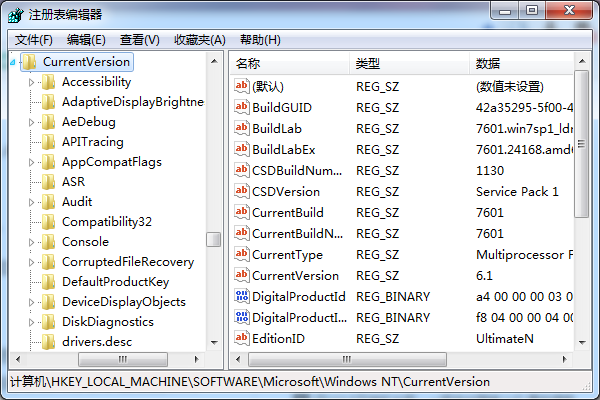Click the Accessibility folder icon
Screen dimensions: 600x400
pos(48,82)
